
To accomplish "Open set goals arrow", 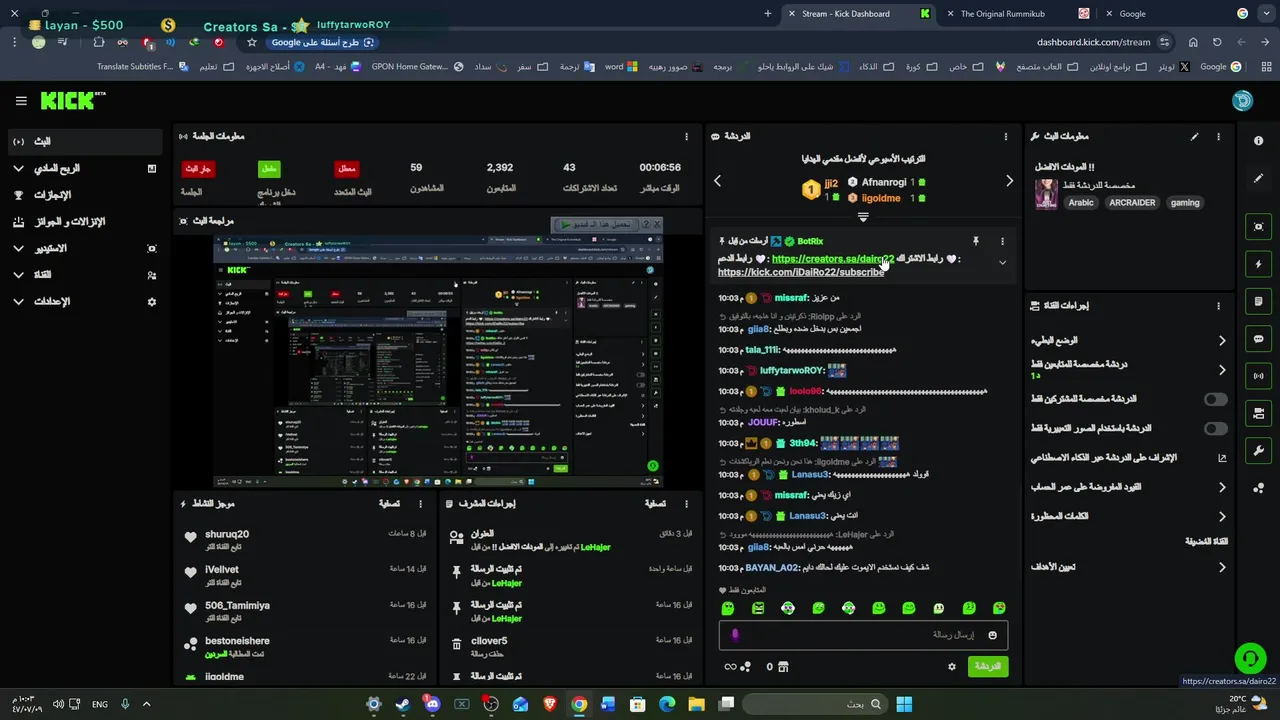I will point(1221,567).
